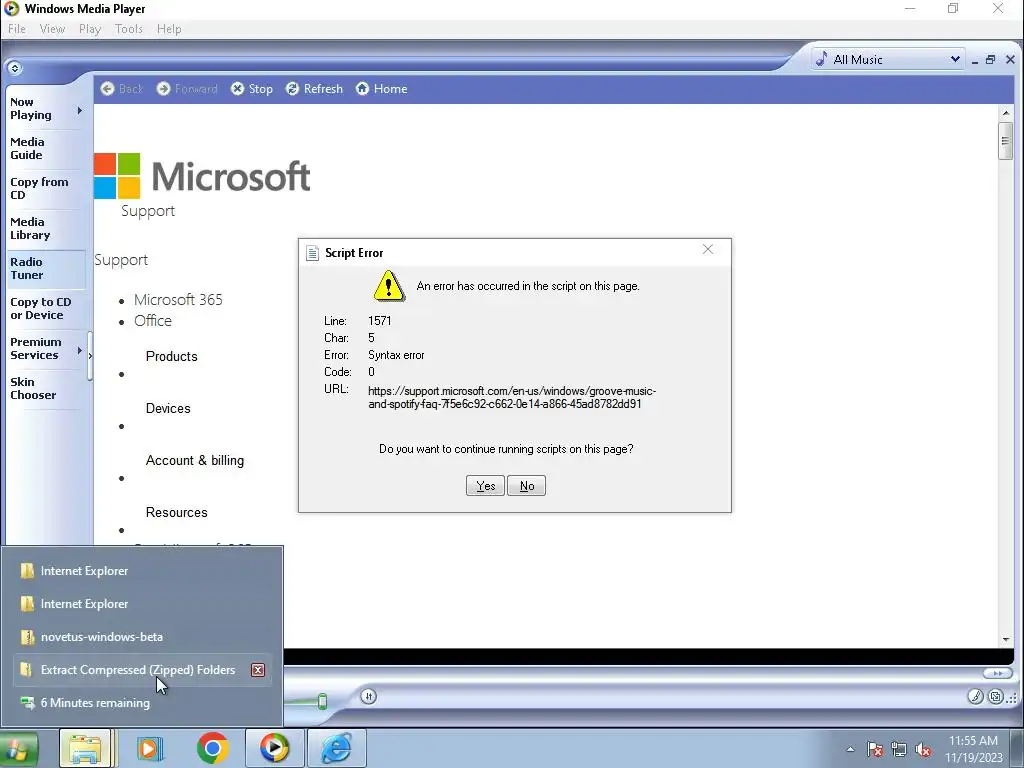The height and width of the screenshot is (768, 1024).
Task: Open the View menu
Action: (x=52, y=29)
